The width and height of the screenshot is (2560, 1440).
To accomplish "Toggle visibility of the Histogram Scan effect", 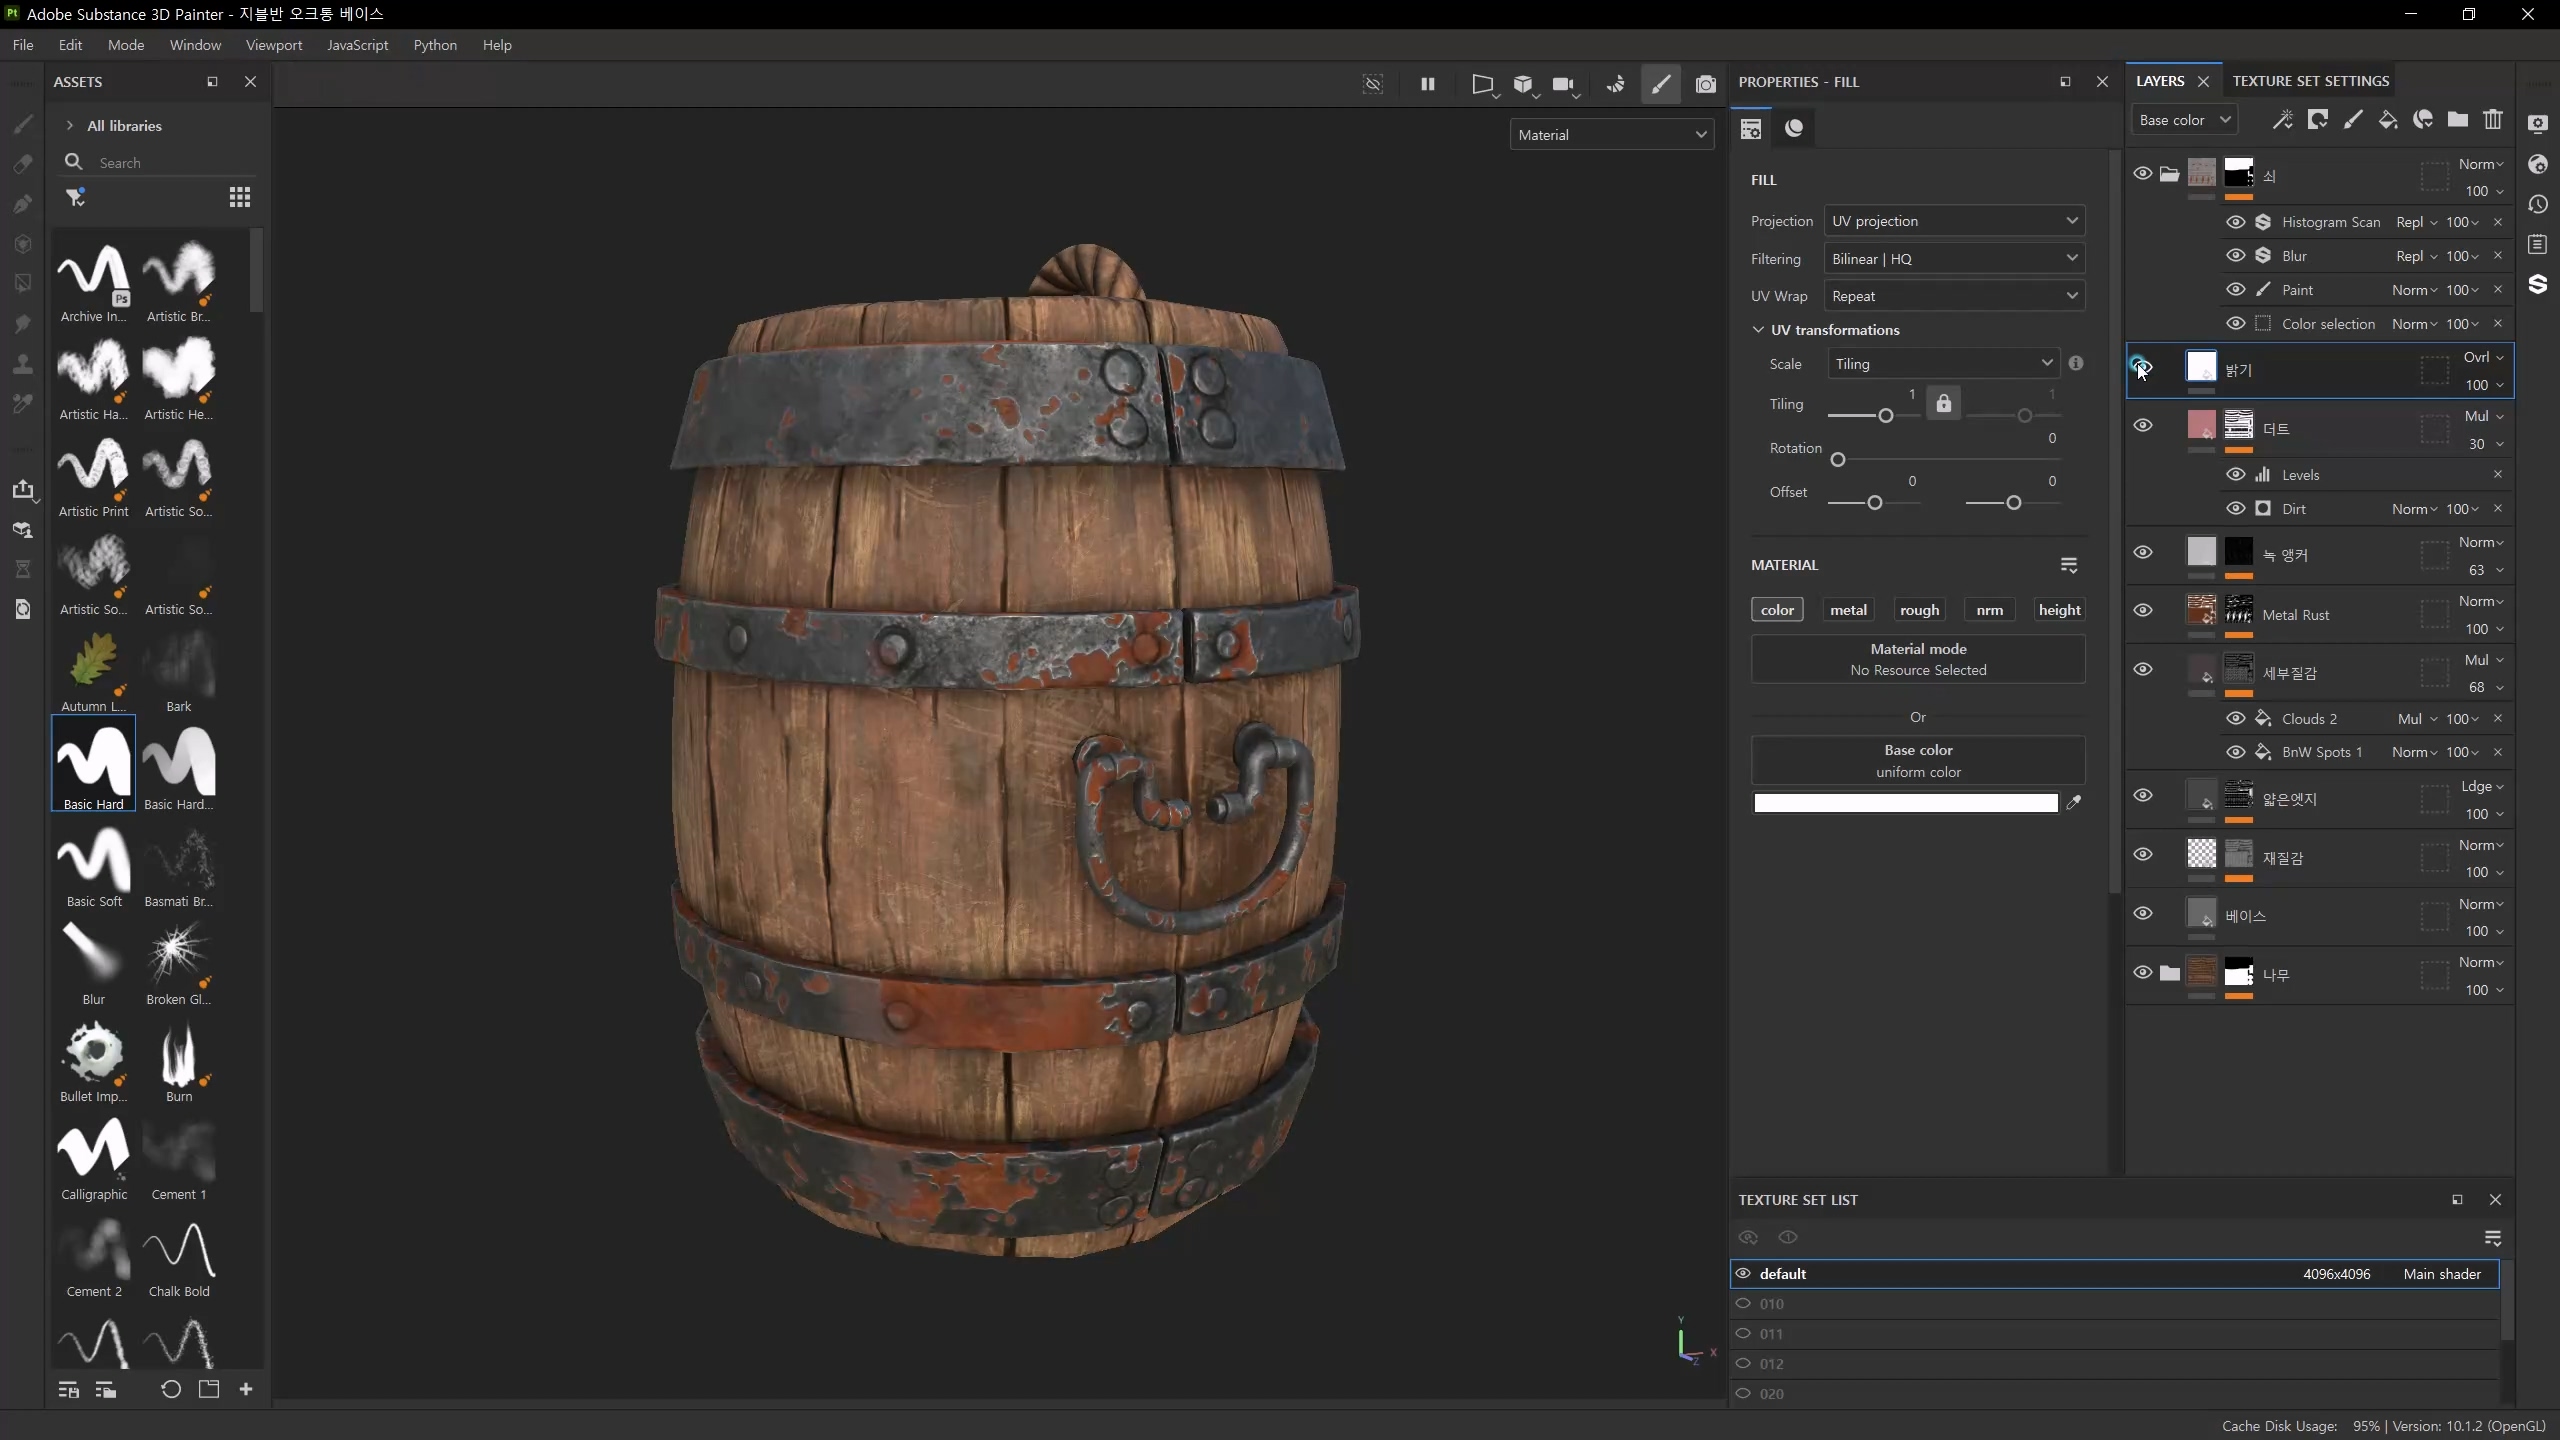I will tap(2235, 222).
